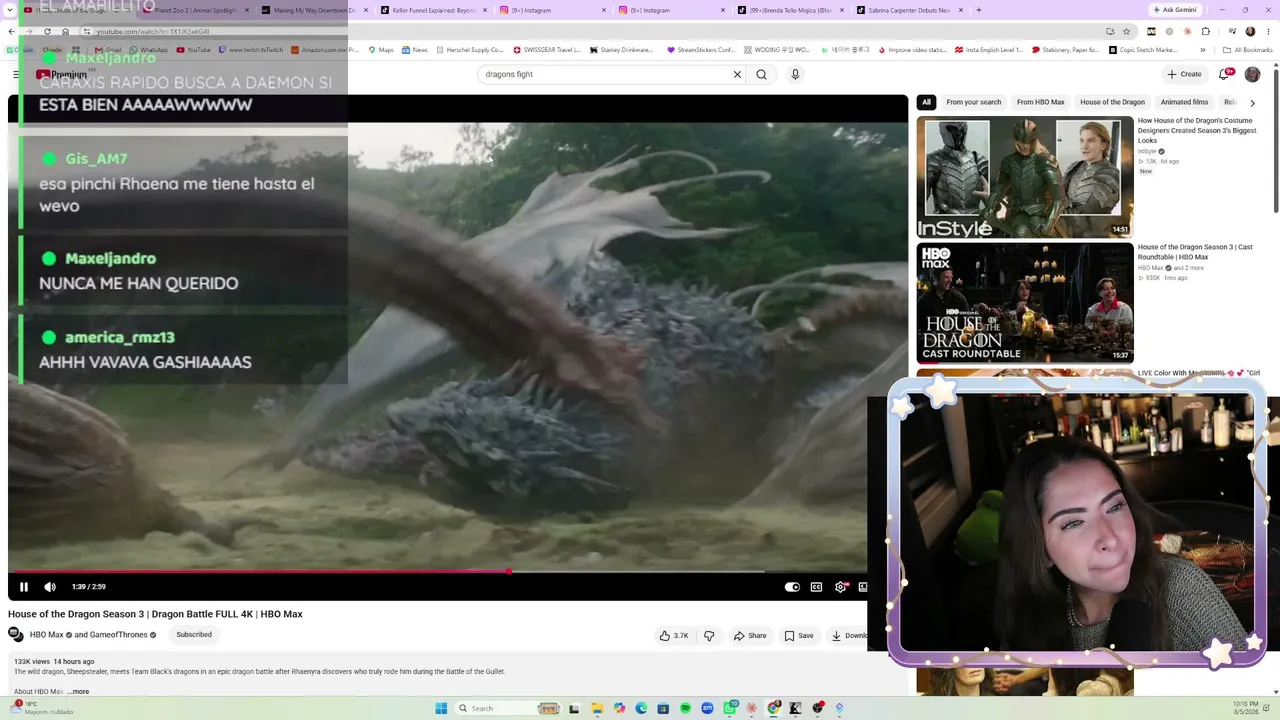The image size is (1280, 720).
Task: Switch to the Keller Funnel Explained tab
Action: coord(434,10)
